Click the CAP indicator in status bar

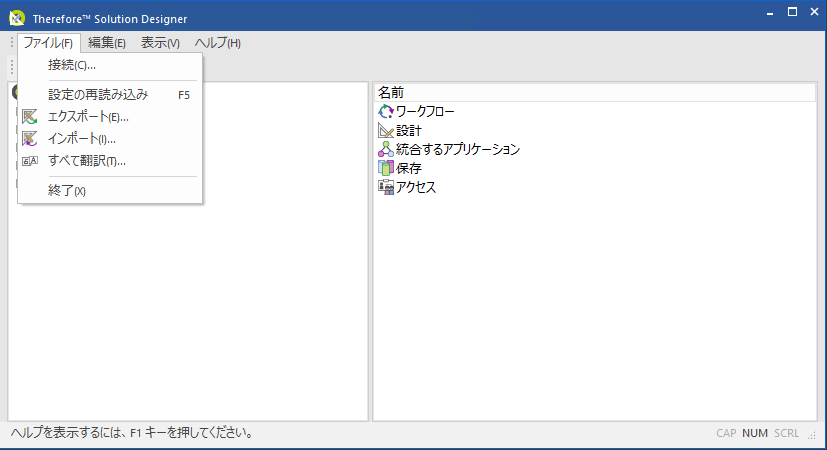[x=726, y=433]
